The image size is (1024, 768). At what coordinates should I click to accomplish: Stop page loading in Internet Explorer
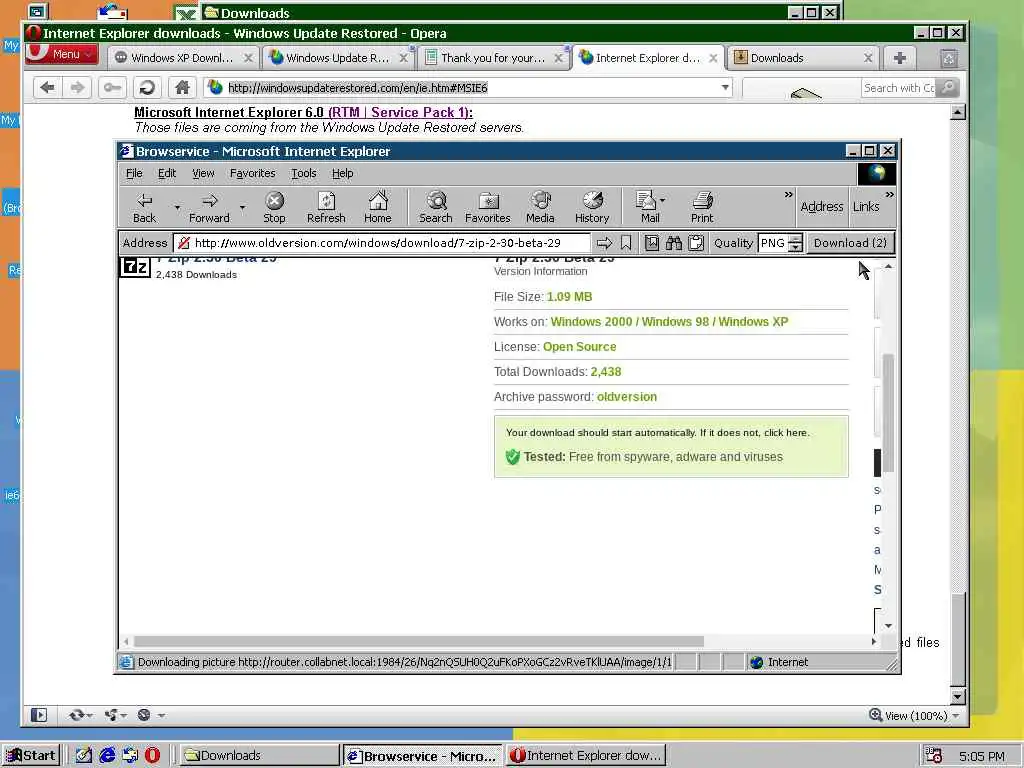[274, 208]
